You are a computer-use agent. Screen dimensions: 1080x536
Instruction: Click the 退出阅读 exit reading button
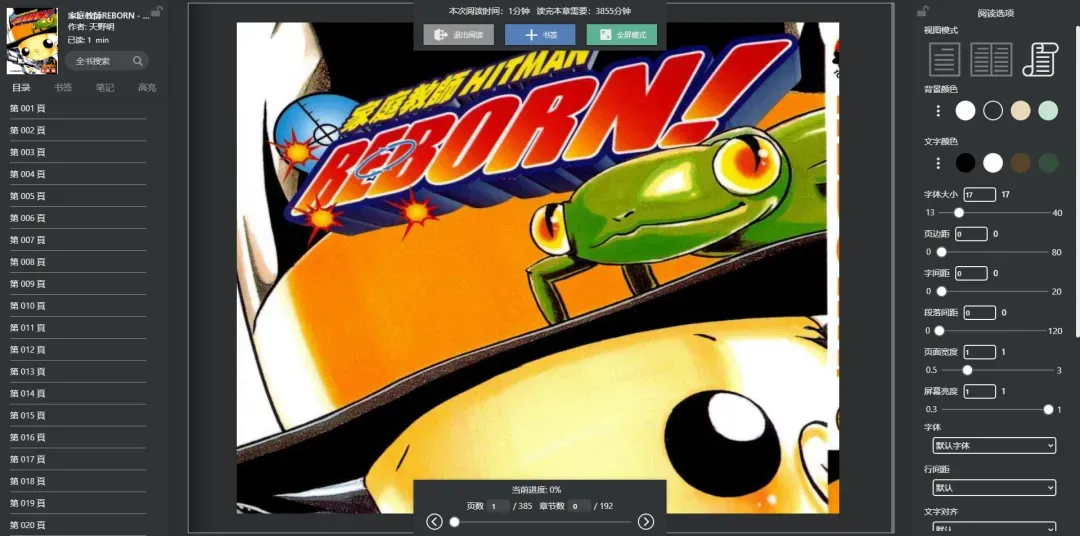[459, 34]
